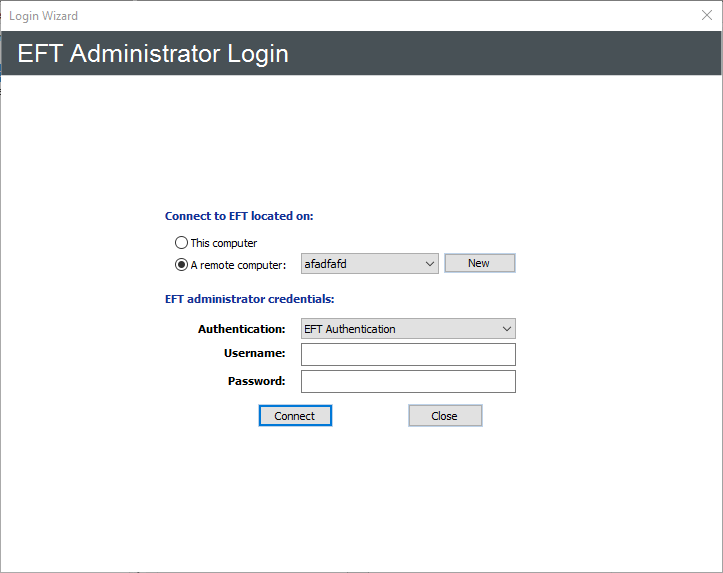Select the "This computer" radio button circle

(181, 243)
